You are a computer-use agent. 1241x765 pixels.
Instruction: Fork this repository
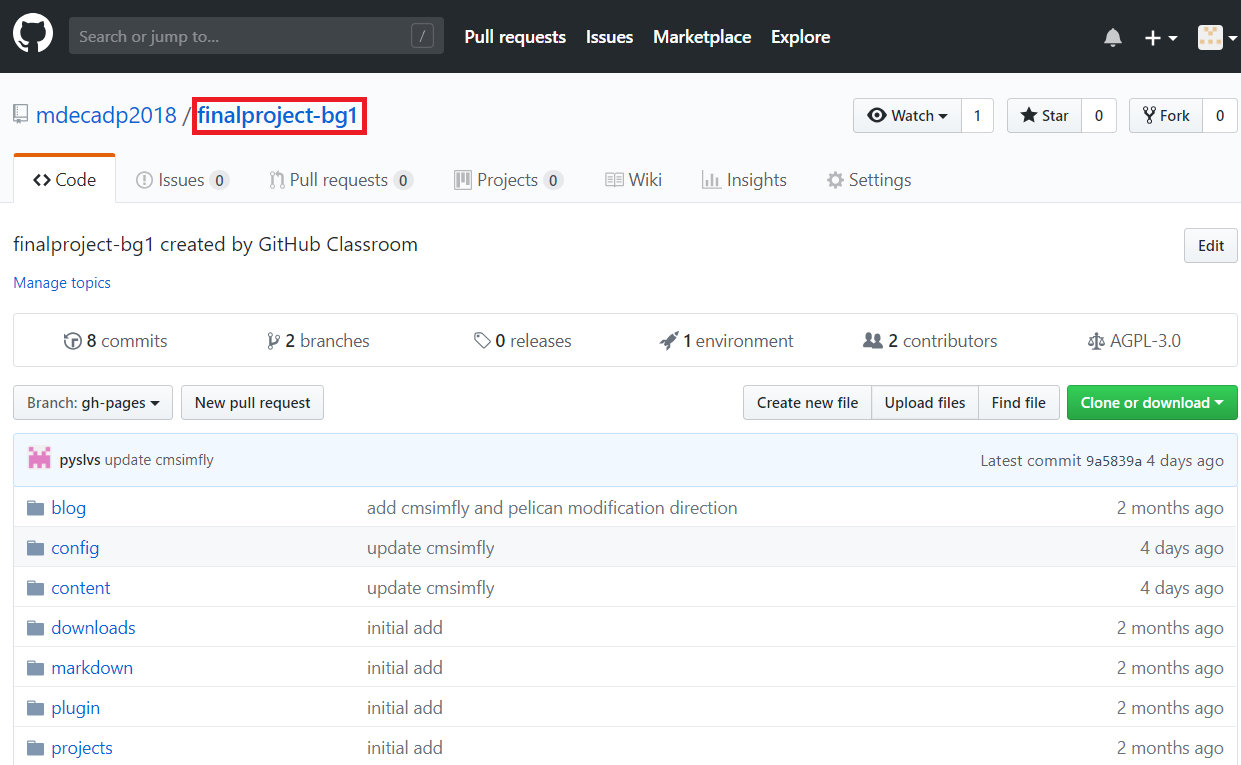(1166, 116)
